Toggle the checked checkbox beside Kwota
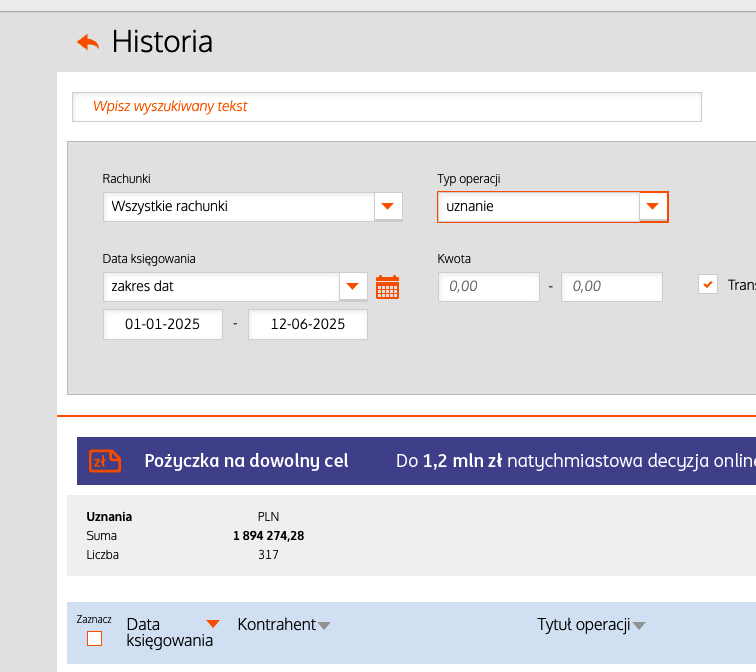Image resolution: width=756 pixels, height=672 pixels. click(x=708, y=284)
